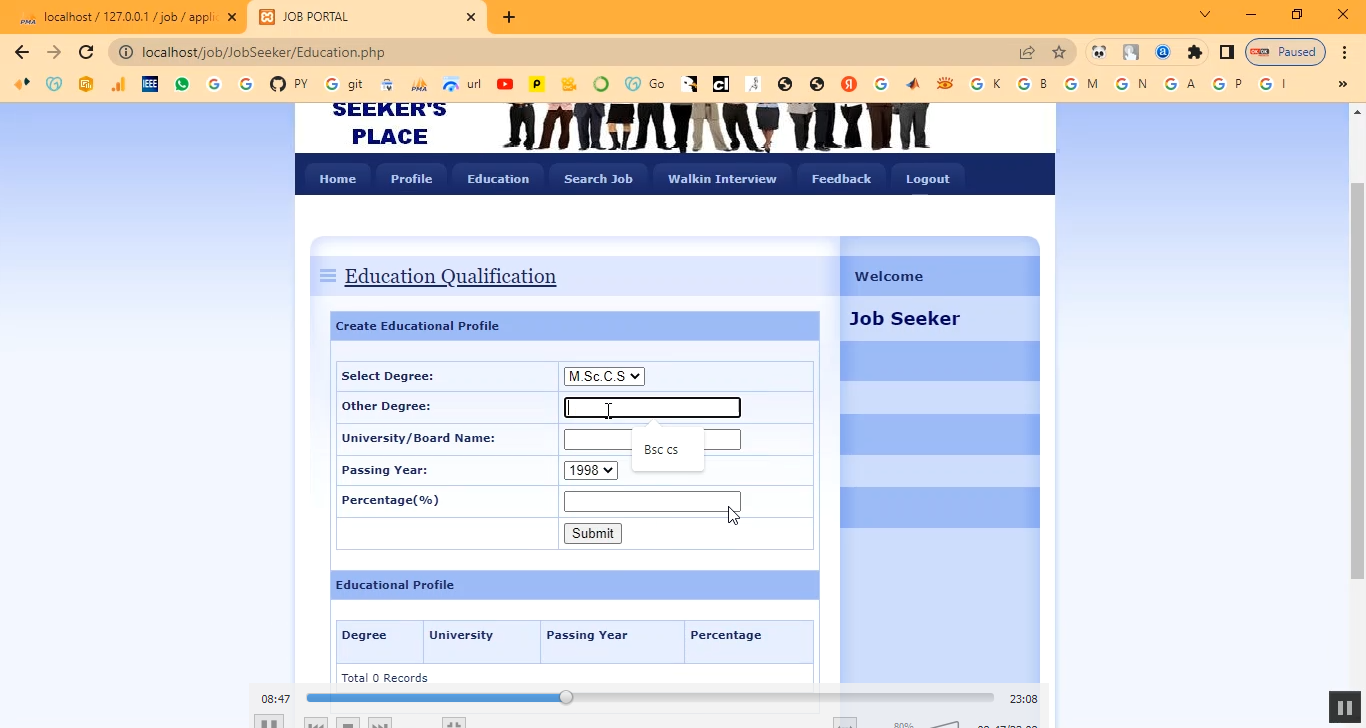
Task: Go to Walkin Interview page
Action: point(722,179)
